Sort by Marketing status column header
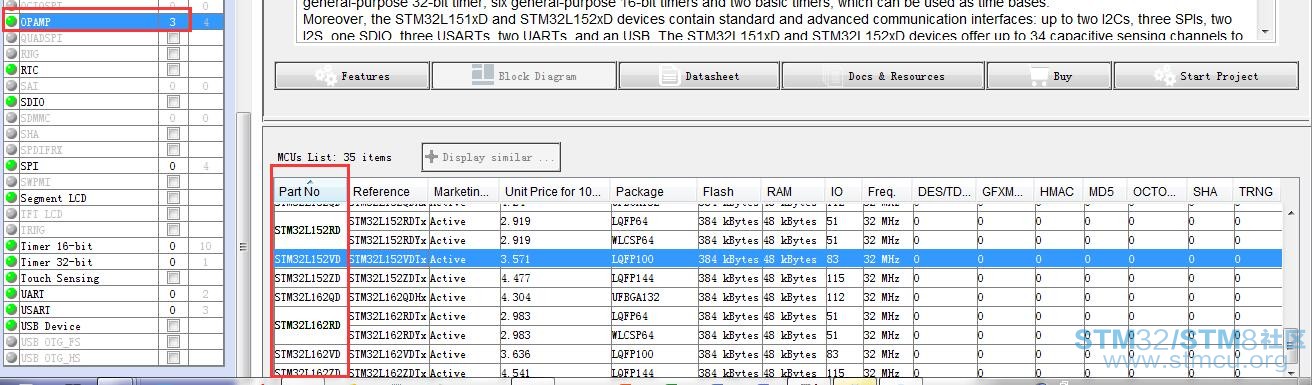This screenshot has height=385, width=1312. [x=464, y=191]
